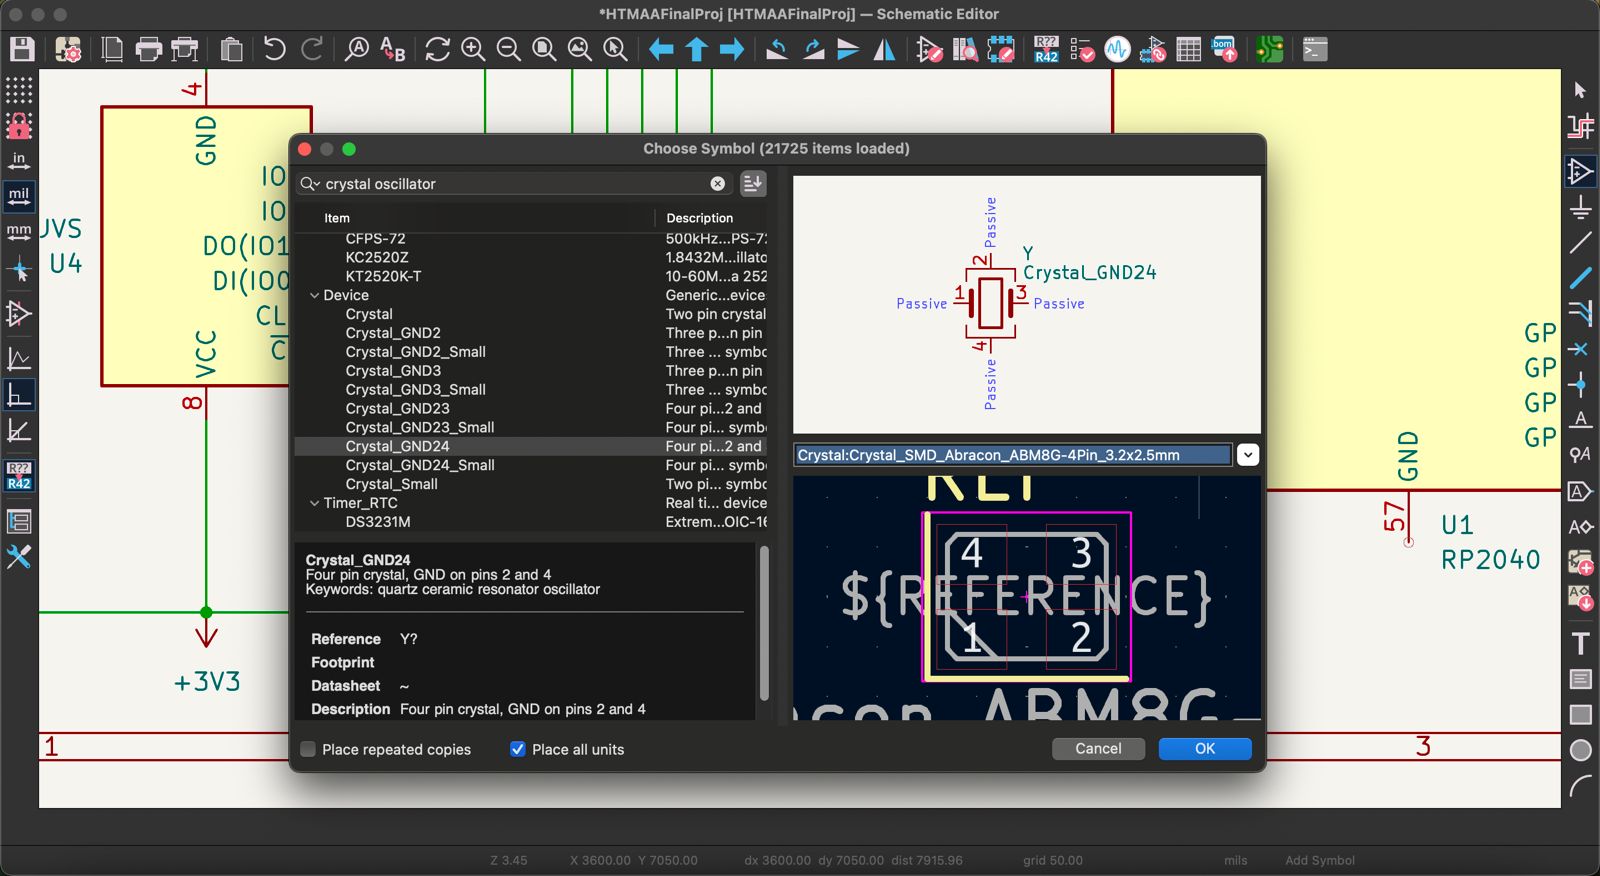Open the footprint selection dropdown arrow
The height and width of the screenshot is (876, 1600).
[x=1248, y=455]
